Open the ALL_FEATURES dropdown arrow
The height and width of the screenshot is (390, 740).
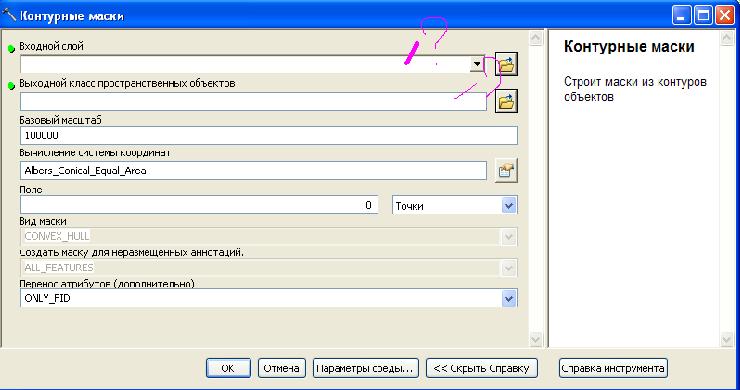click(509, 268)
